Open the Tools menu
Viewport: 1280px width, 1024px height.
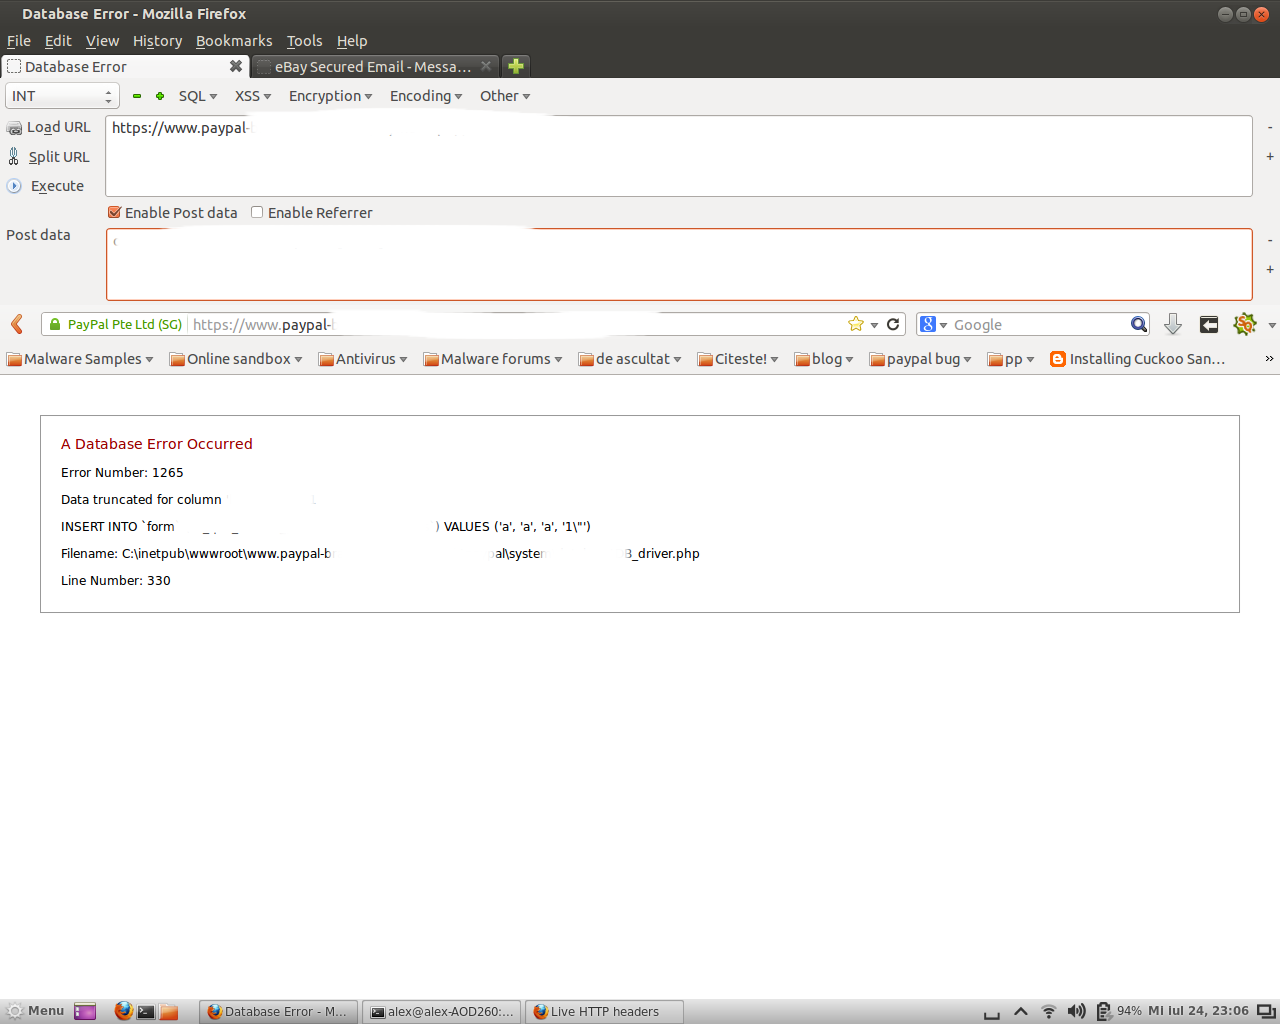[x=304, y=41]
